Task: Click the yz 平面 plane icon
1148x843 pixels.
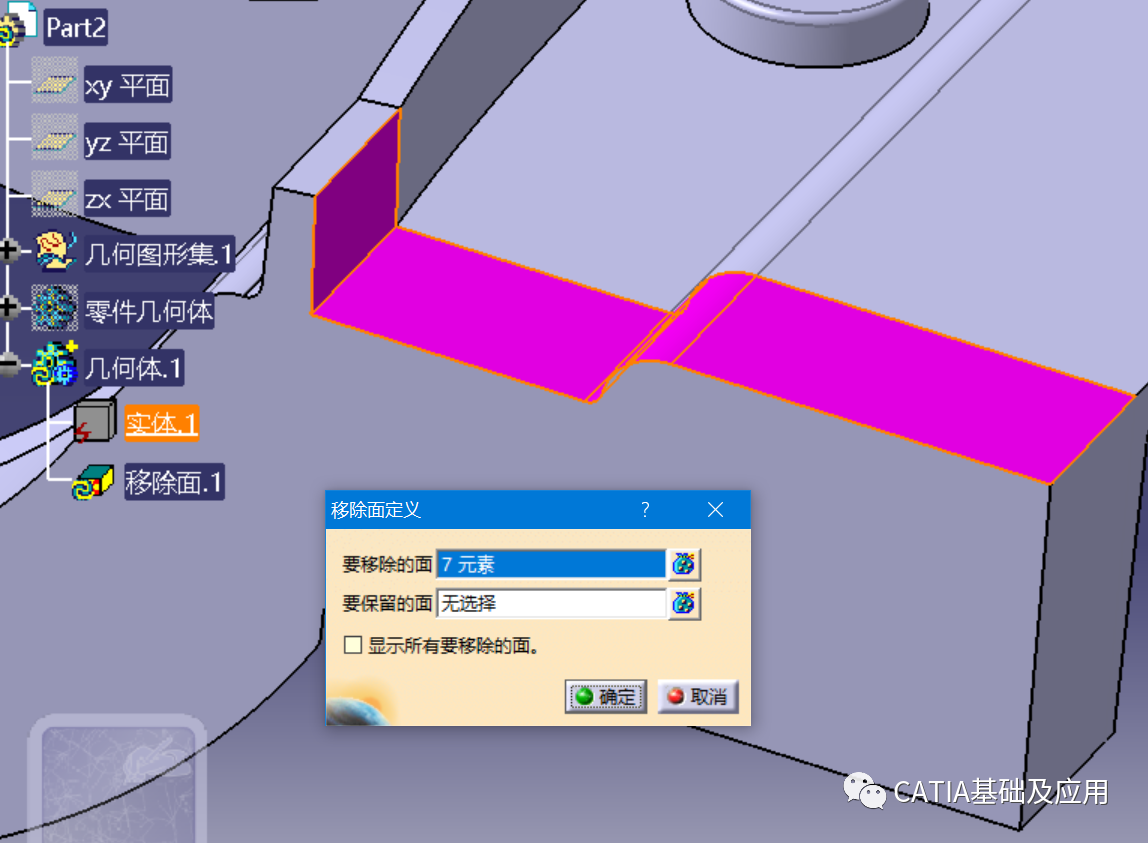Action: [x=55, y=137]
